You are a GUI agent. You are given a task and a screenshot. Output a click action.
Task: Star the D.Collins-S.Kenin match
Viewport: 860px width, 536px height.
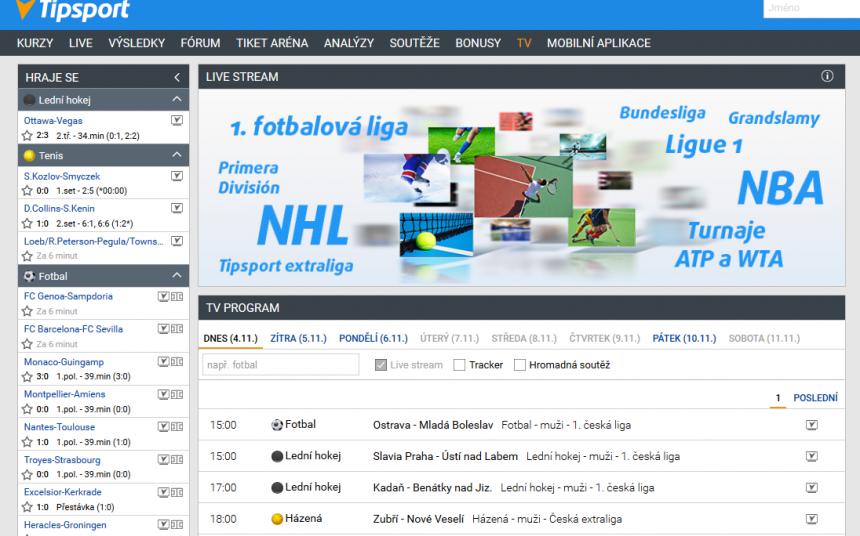pyautogui.click(x=27, y=223)
